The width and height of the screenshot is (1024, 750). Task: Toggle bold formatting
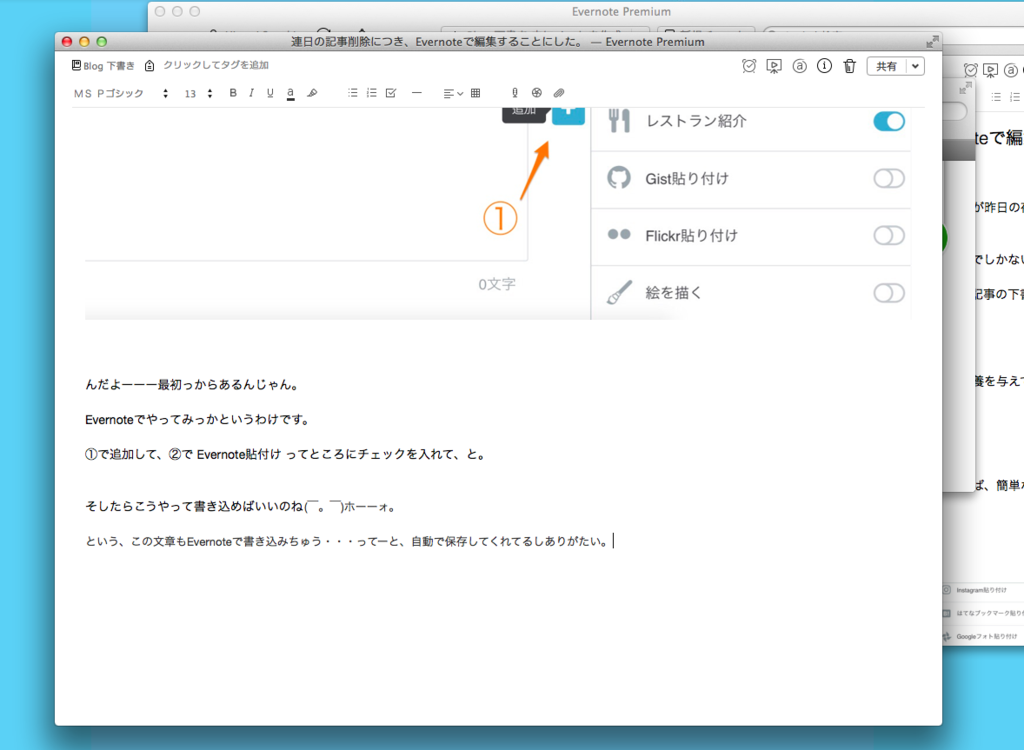click(x=233, y=93)
